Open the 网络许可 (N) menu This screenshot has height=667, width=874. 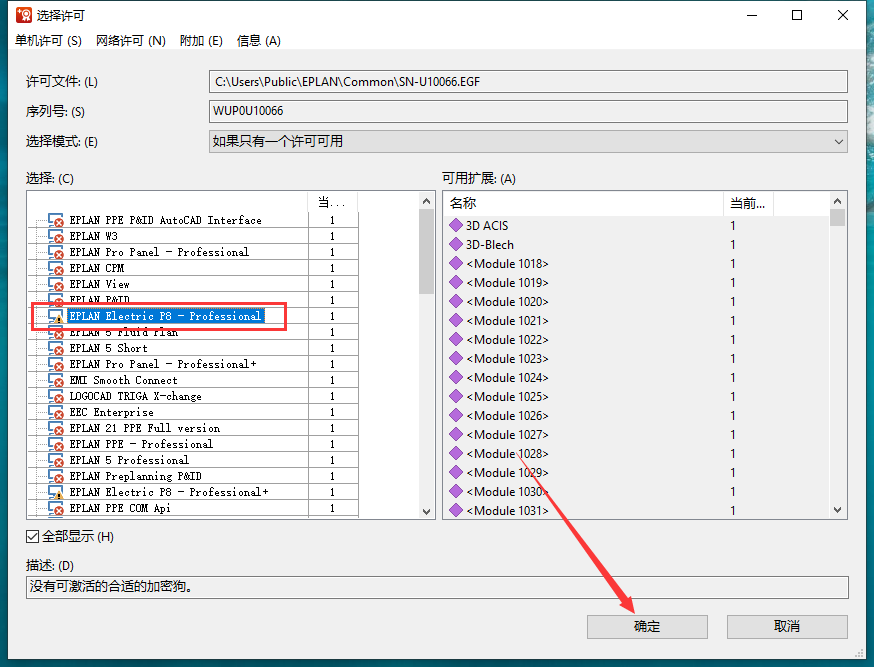point(131,41)
